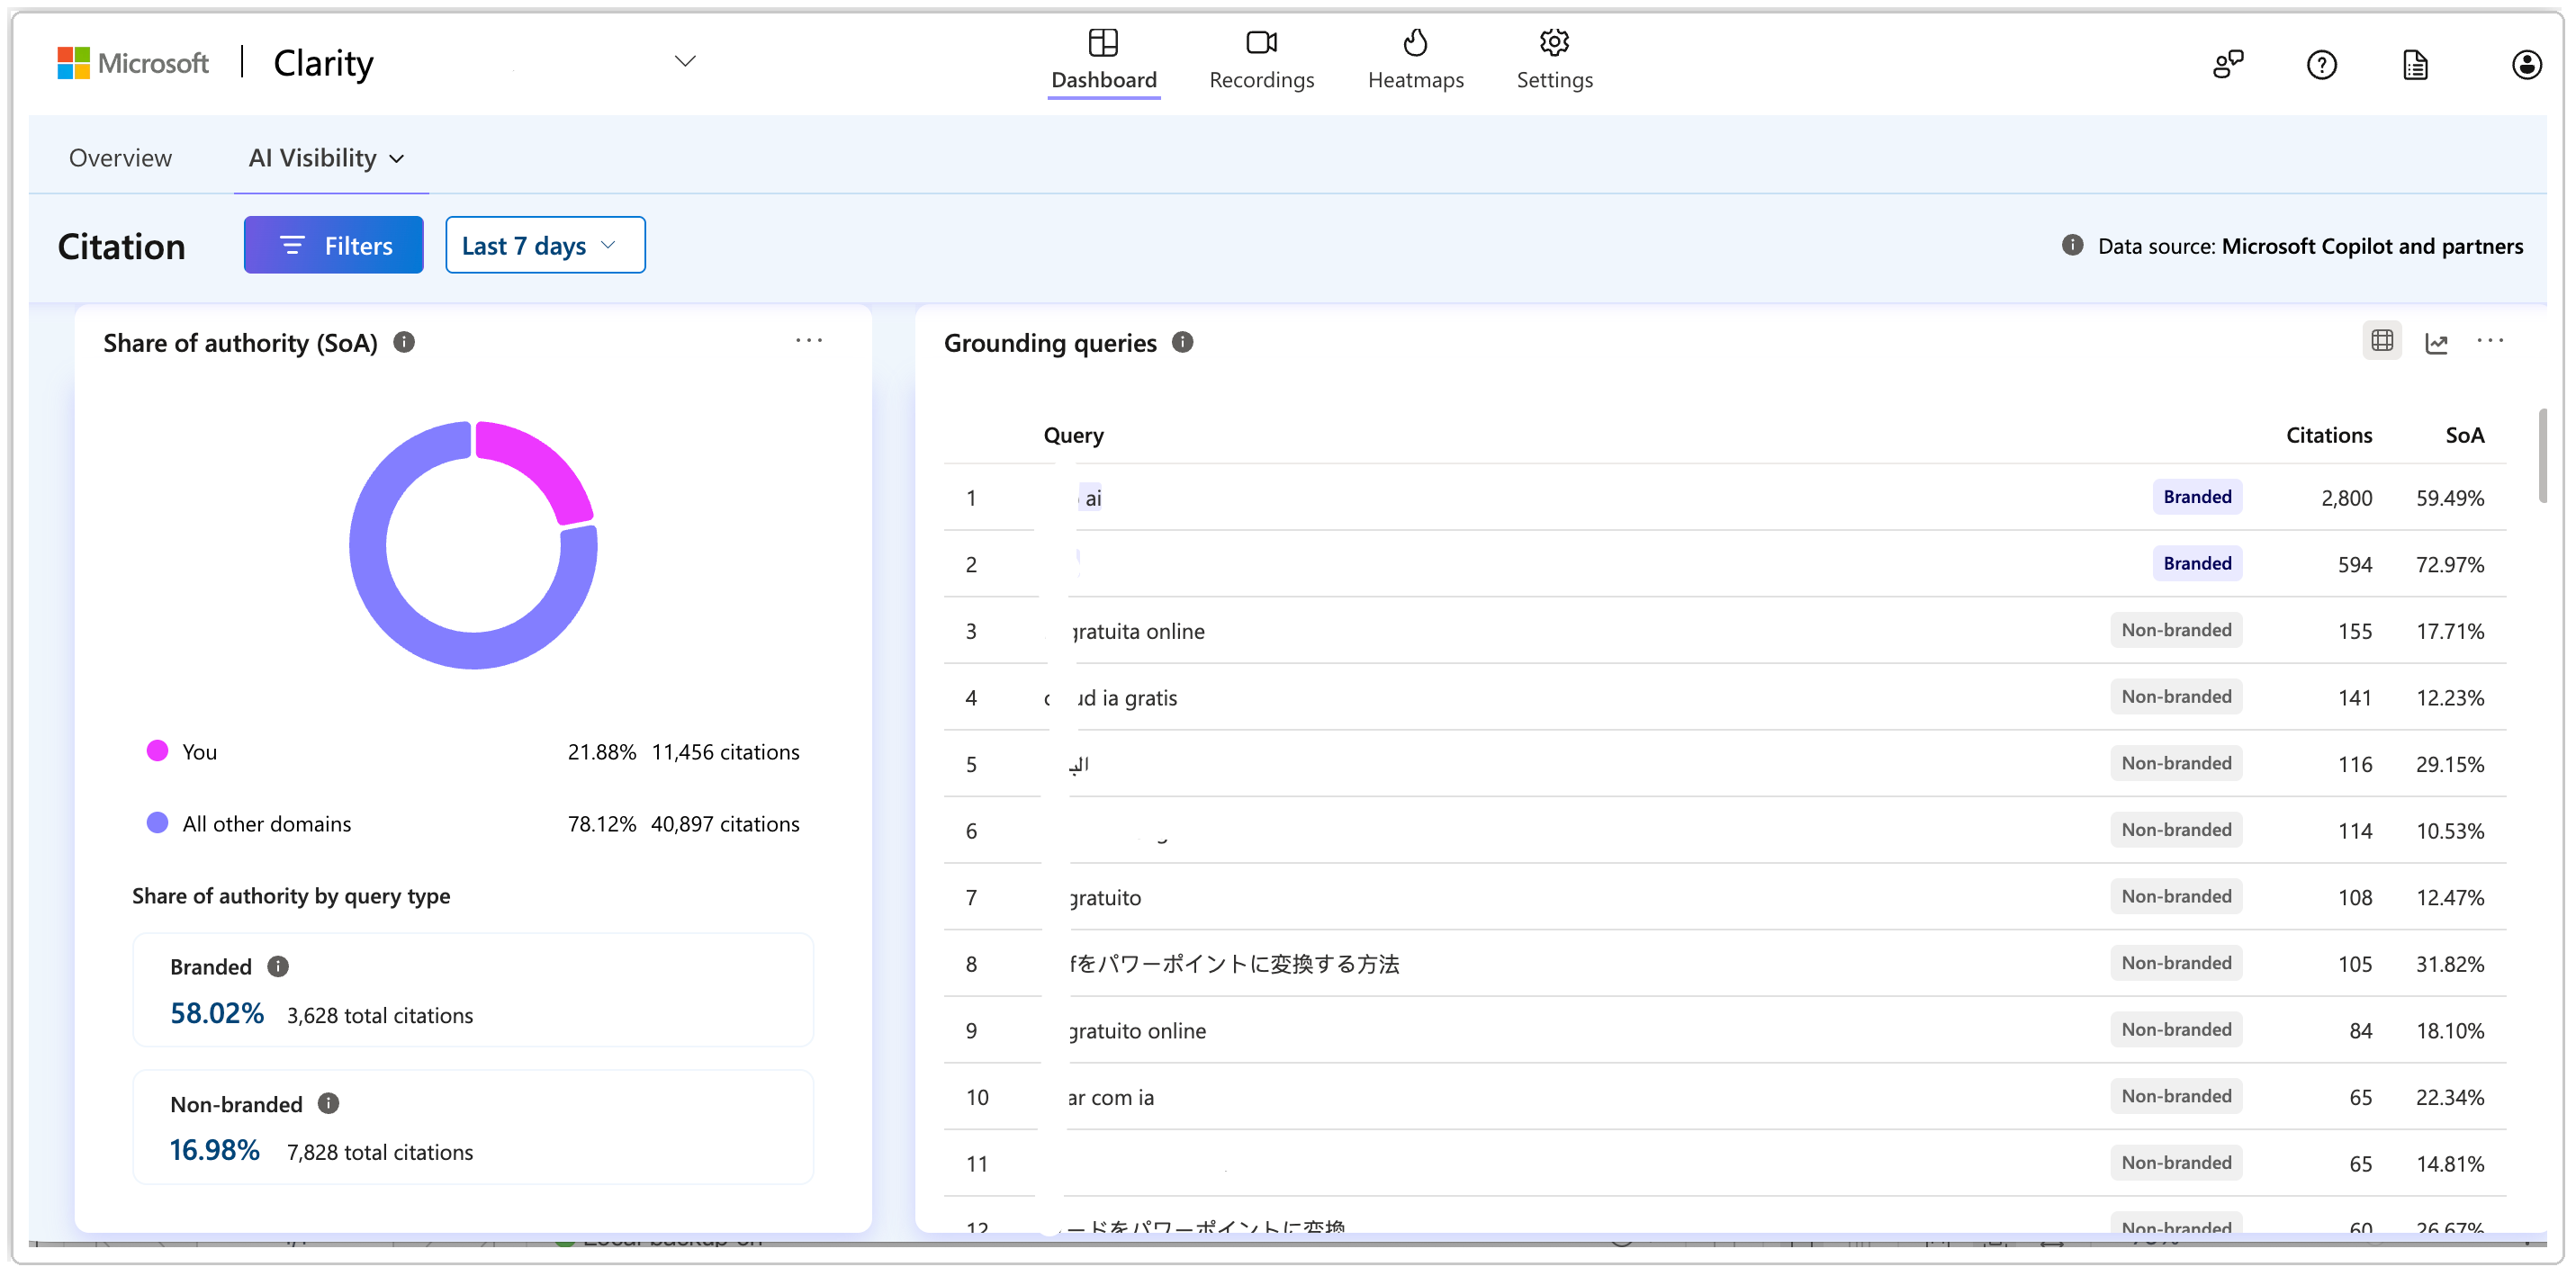
Task: Click the Branded info icon
Action: coord(278,966)
